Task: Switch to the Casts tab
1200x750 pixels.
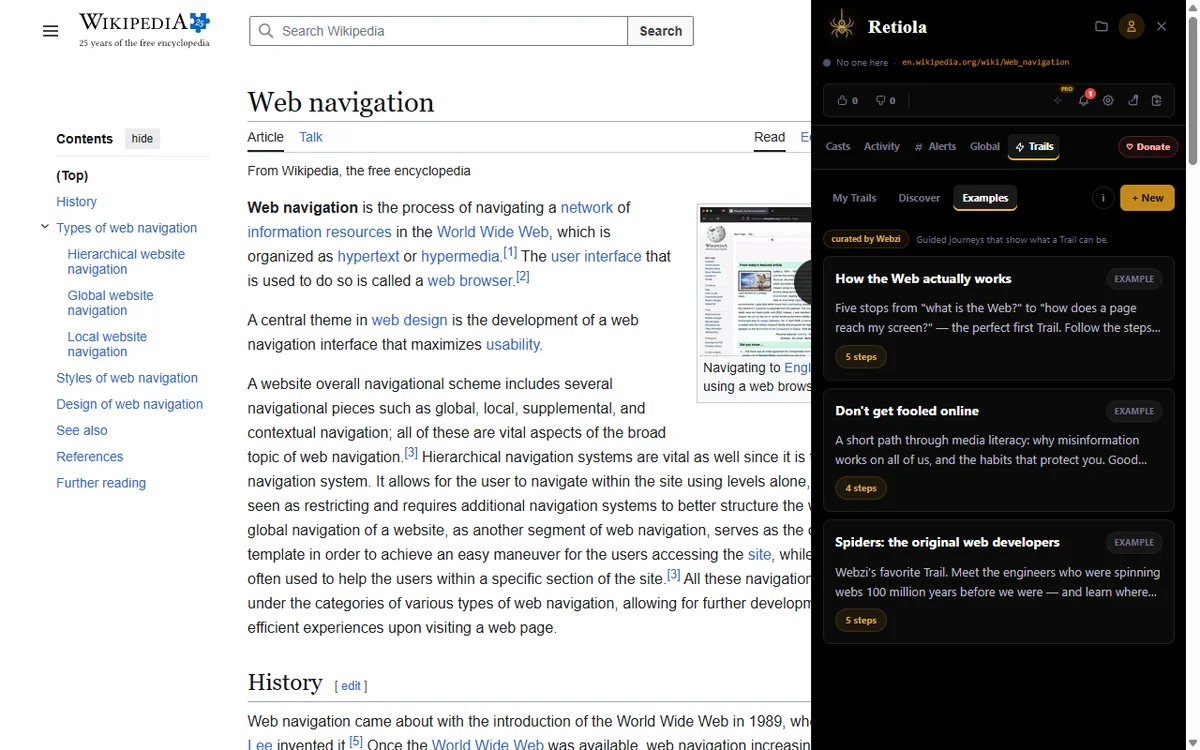Action: [838, 146]
